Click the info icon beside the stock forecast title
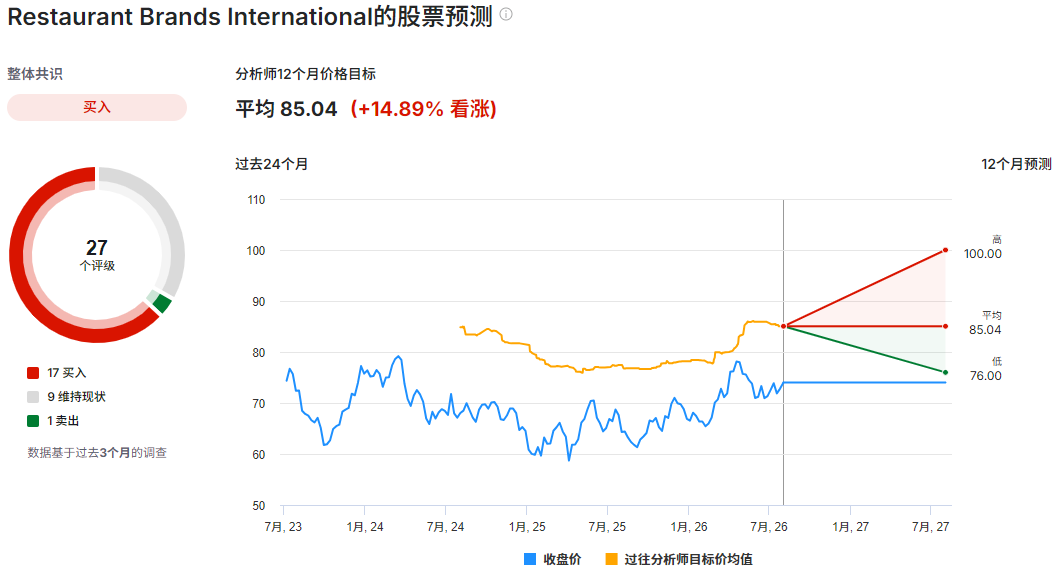Image resolution: width=1056 pixels, height=570 pixels. click(506, 14)
